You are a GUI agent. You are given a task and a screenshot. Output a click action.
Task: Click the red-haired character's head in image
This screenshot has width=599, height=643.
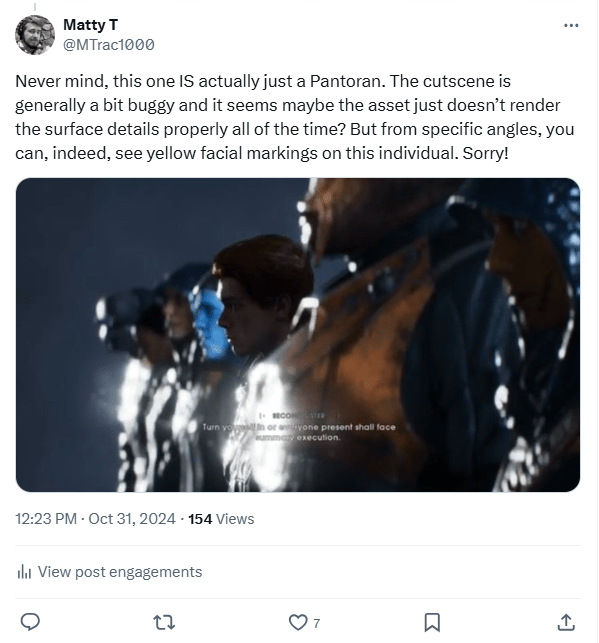click(262, 293)
